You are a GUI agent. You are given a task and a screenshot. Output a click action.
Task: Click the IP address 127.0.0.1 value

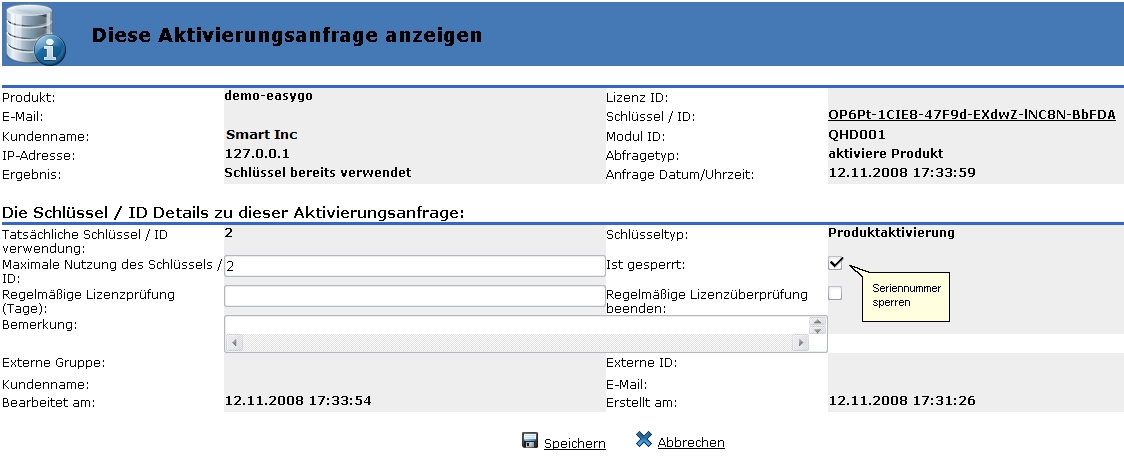[x=257, y=154]
